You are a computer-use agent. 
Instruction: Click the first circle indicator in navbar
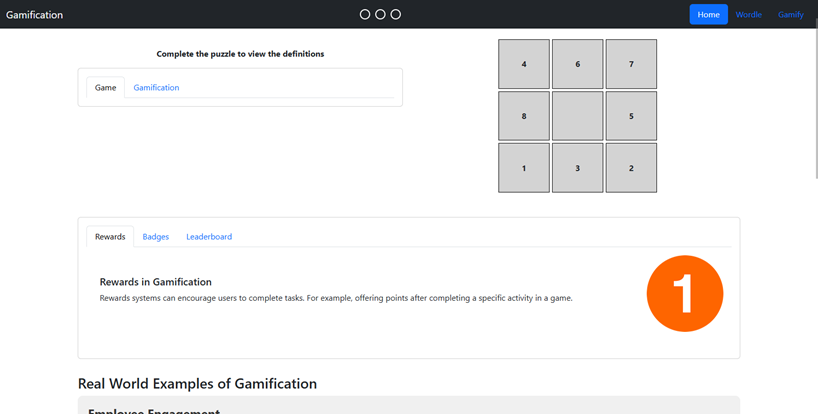tap(365, 15)
